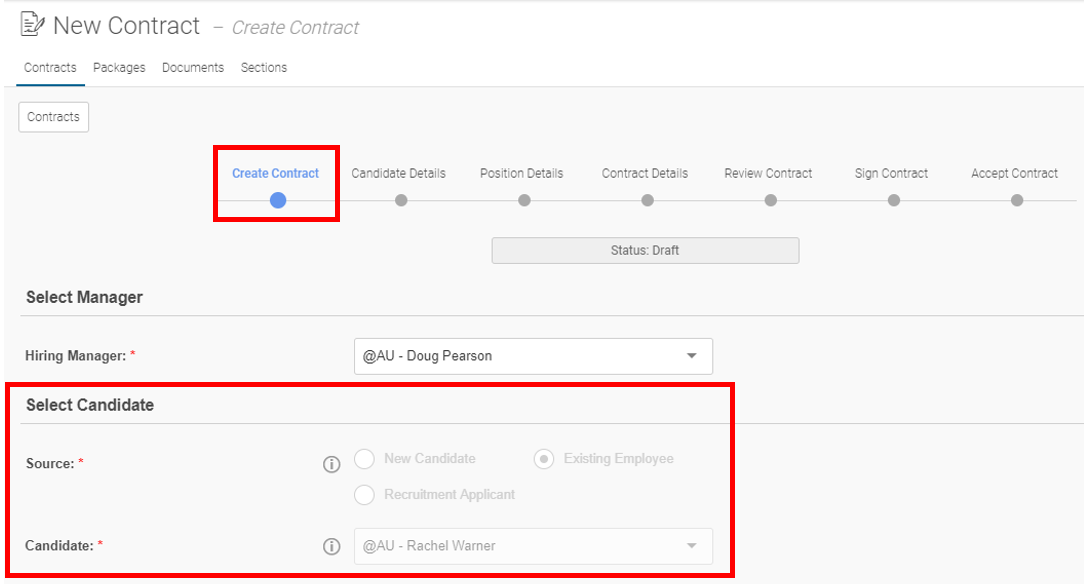The width and height of the screenshot is (1084, 584).
Task: Click the New Contract document icon
Action: pos(32,24)
